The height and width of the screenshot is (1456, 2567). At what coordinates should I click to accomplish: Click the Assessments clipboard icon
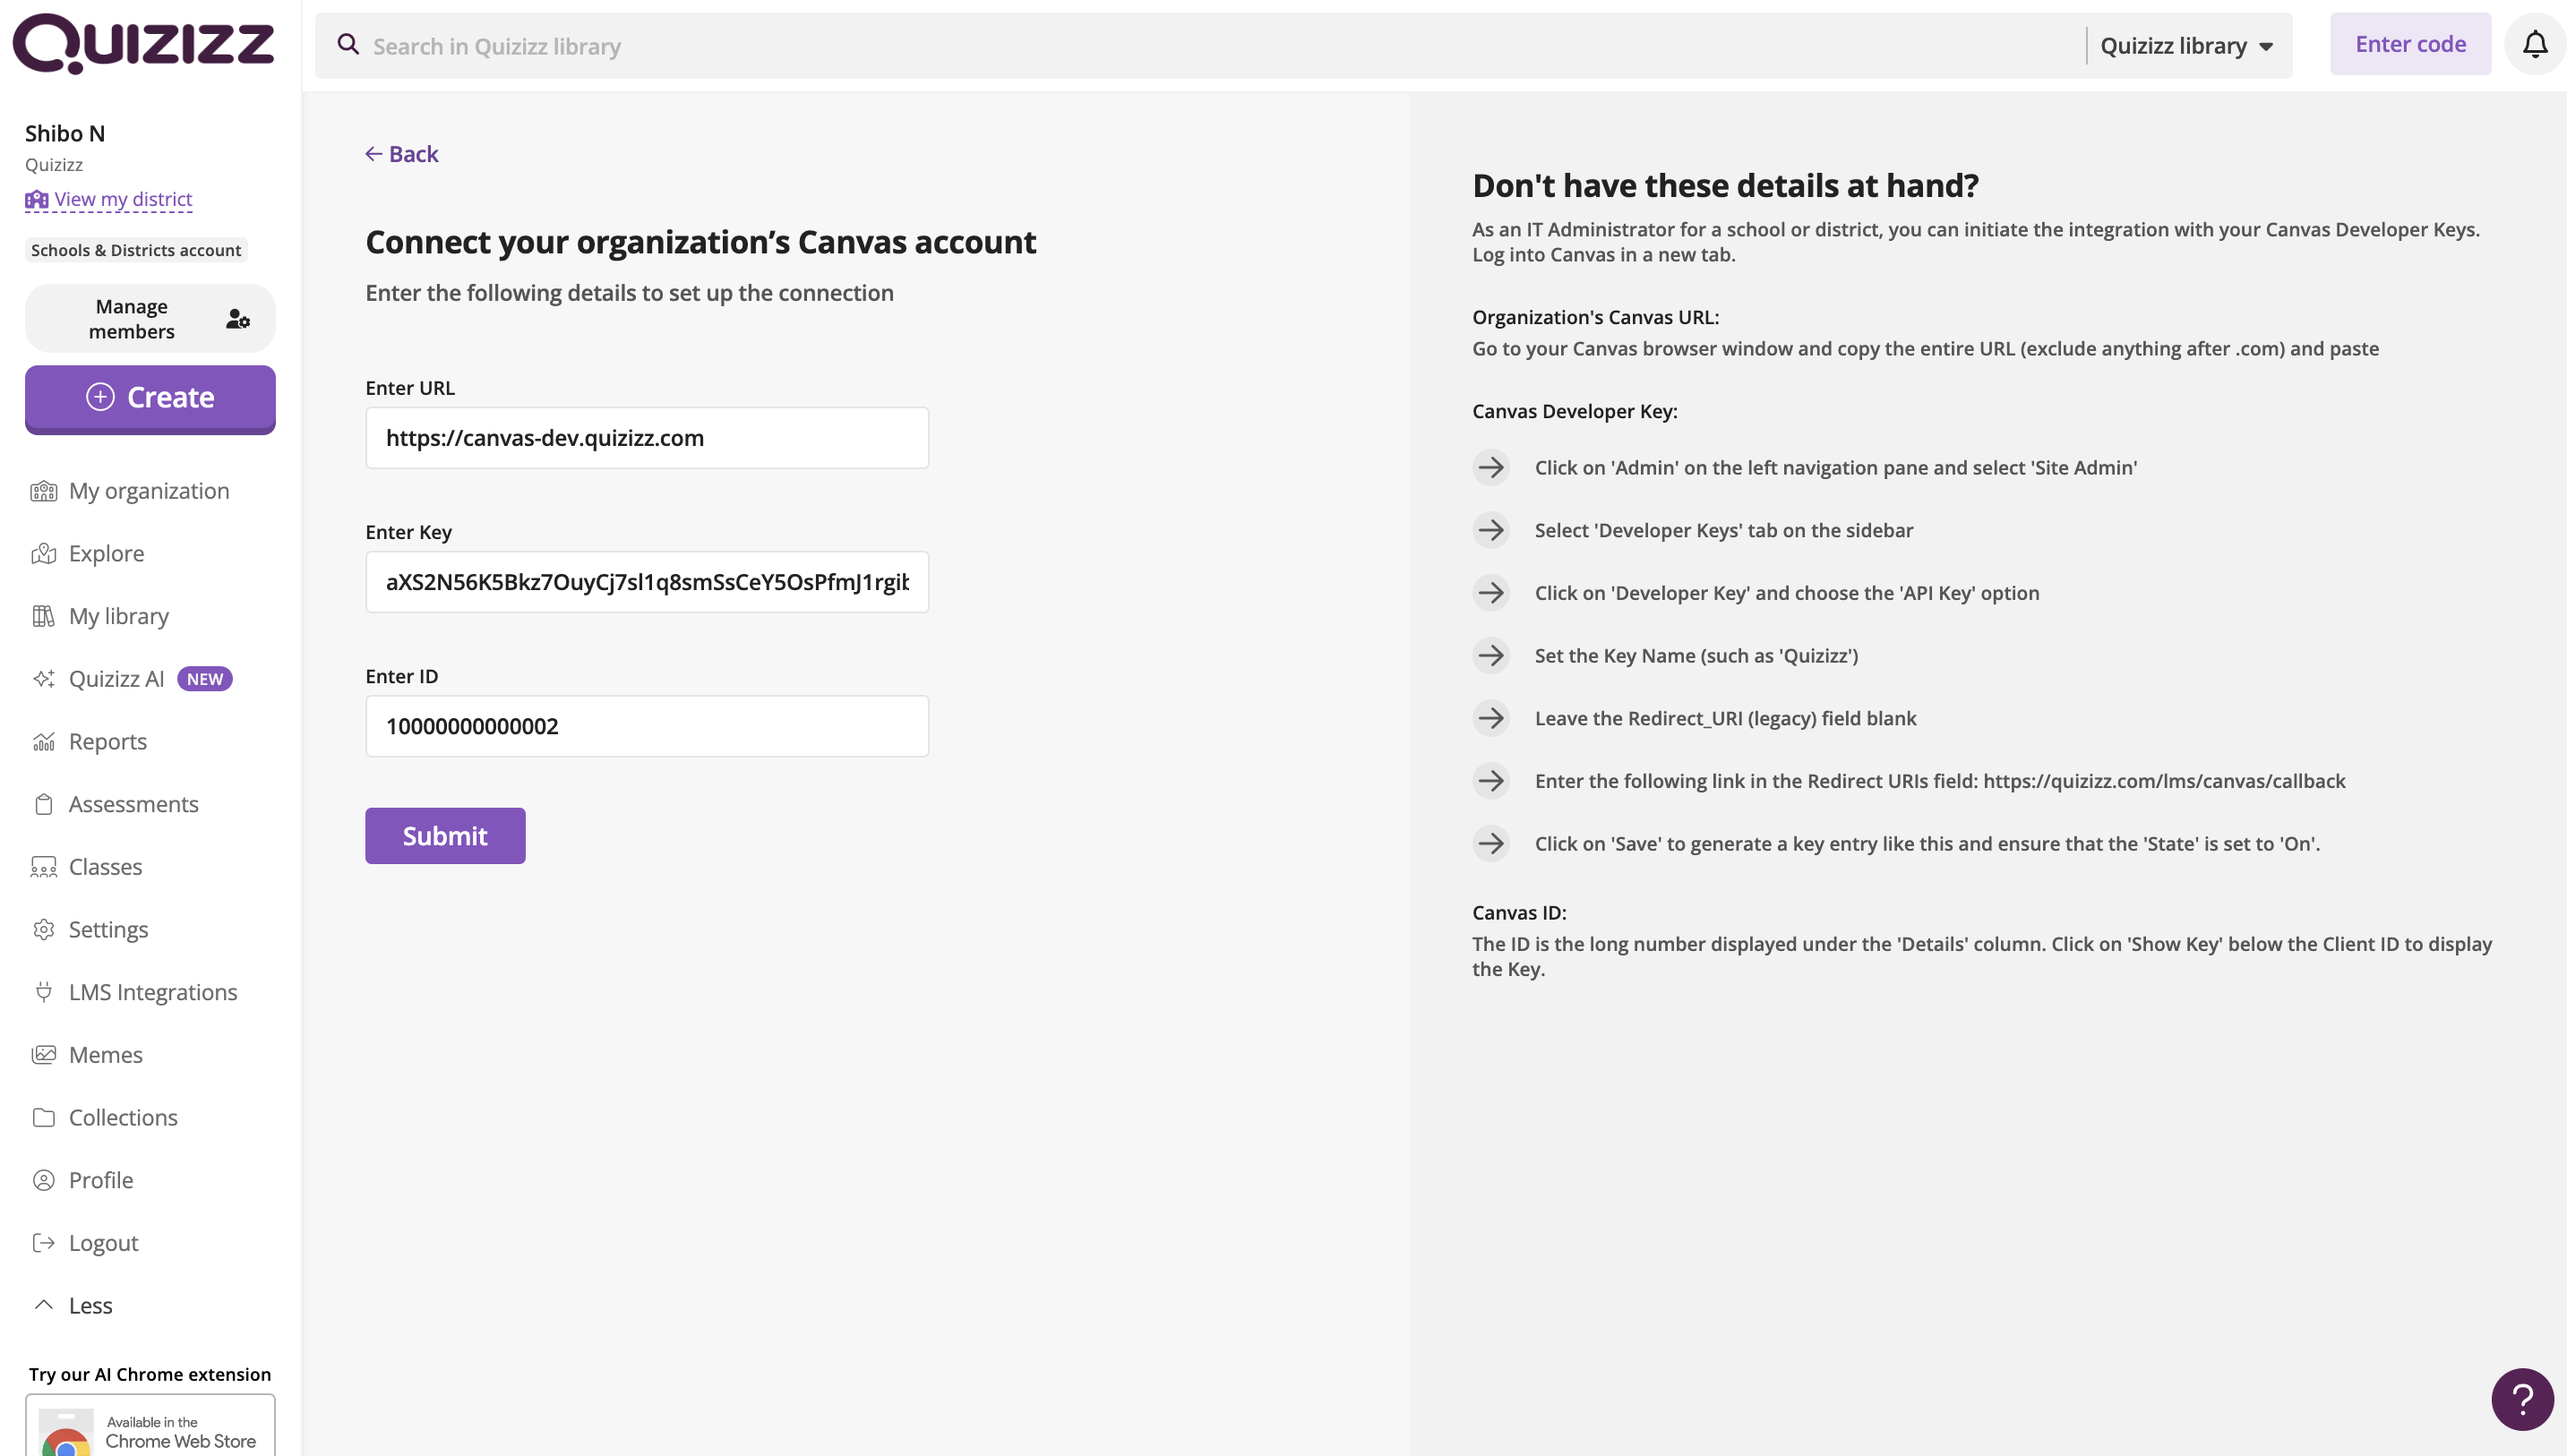click(43, 804)
